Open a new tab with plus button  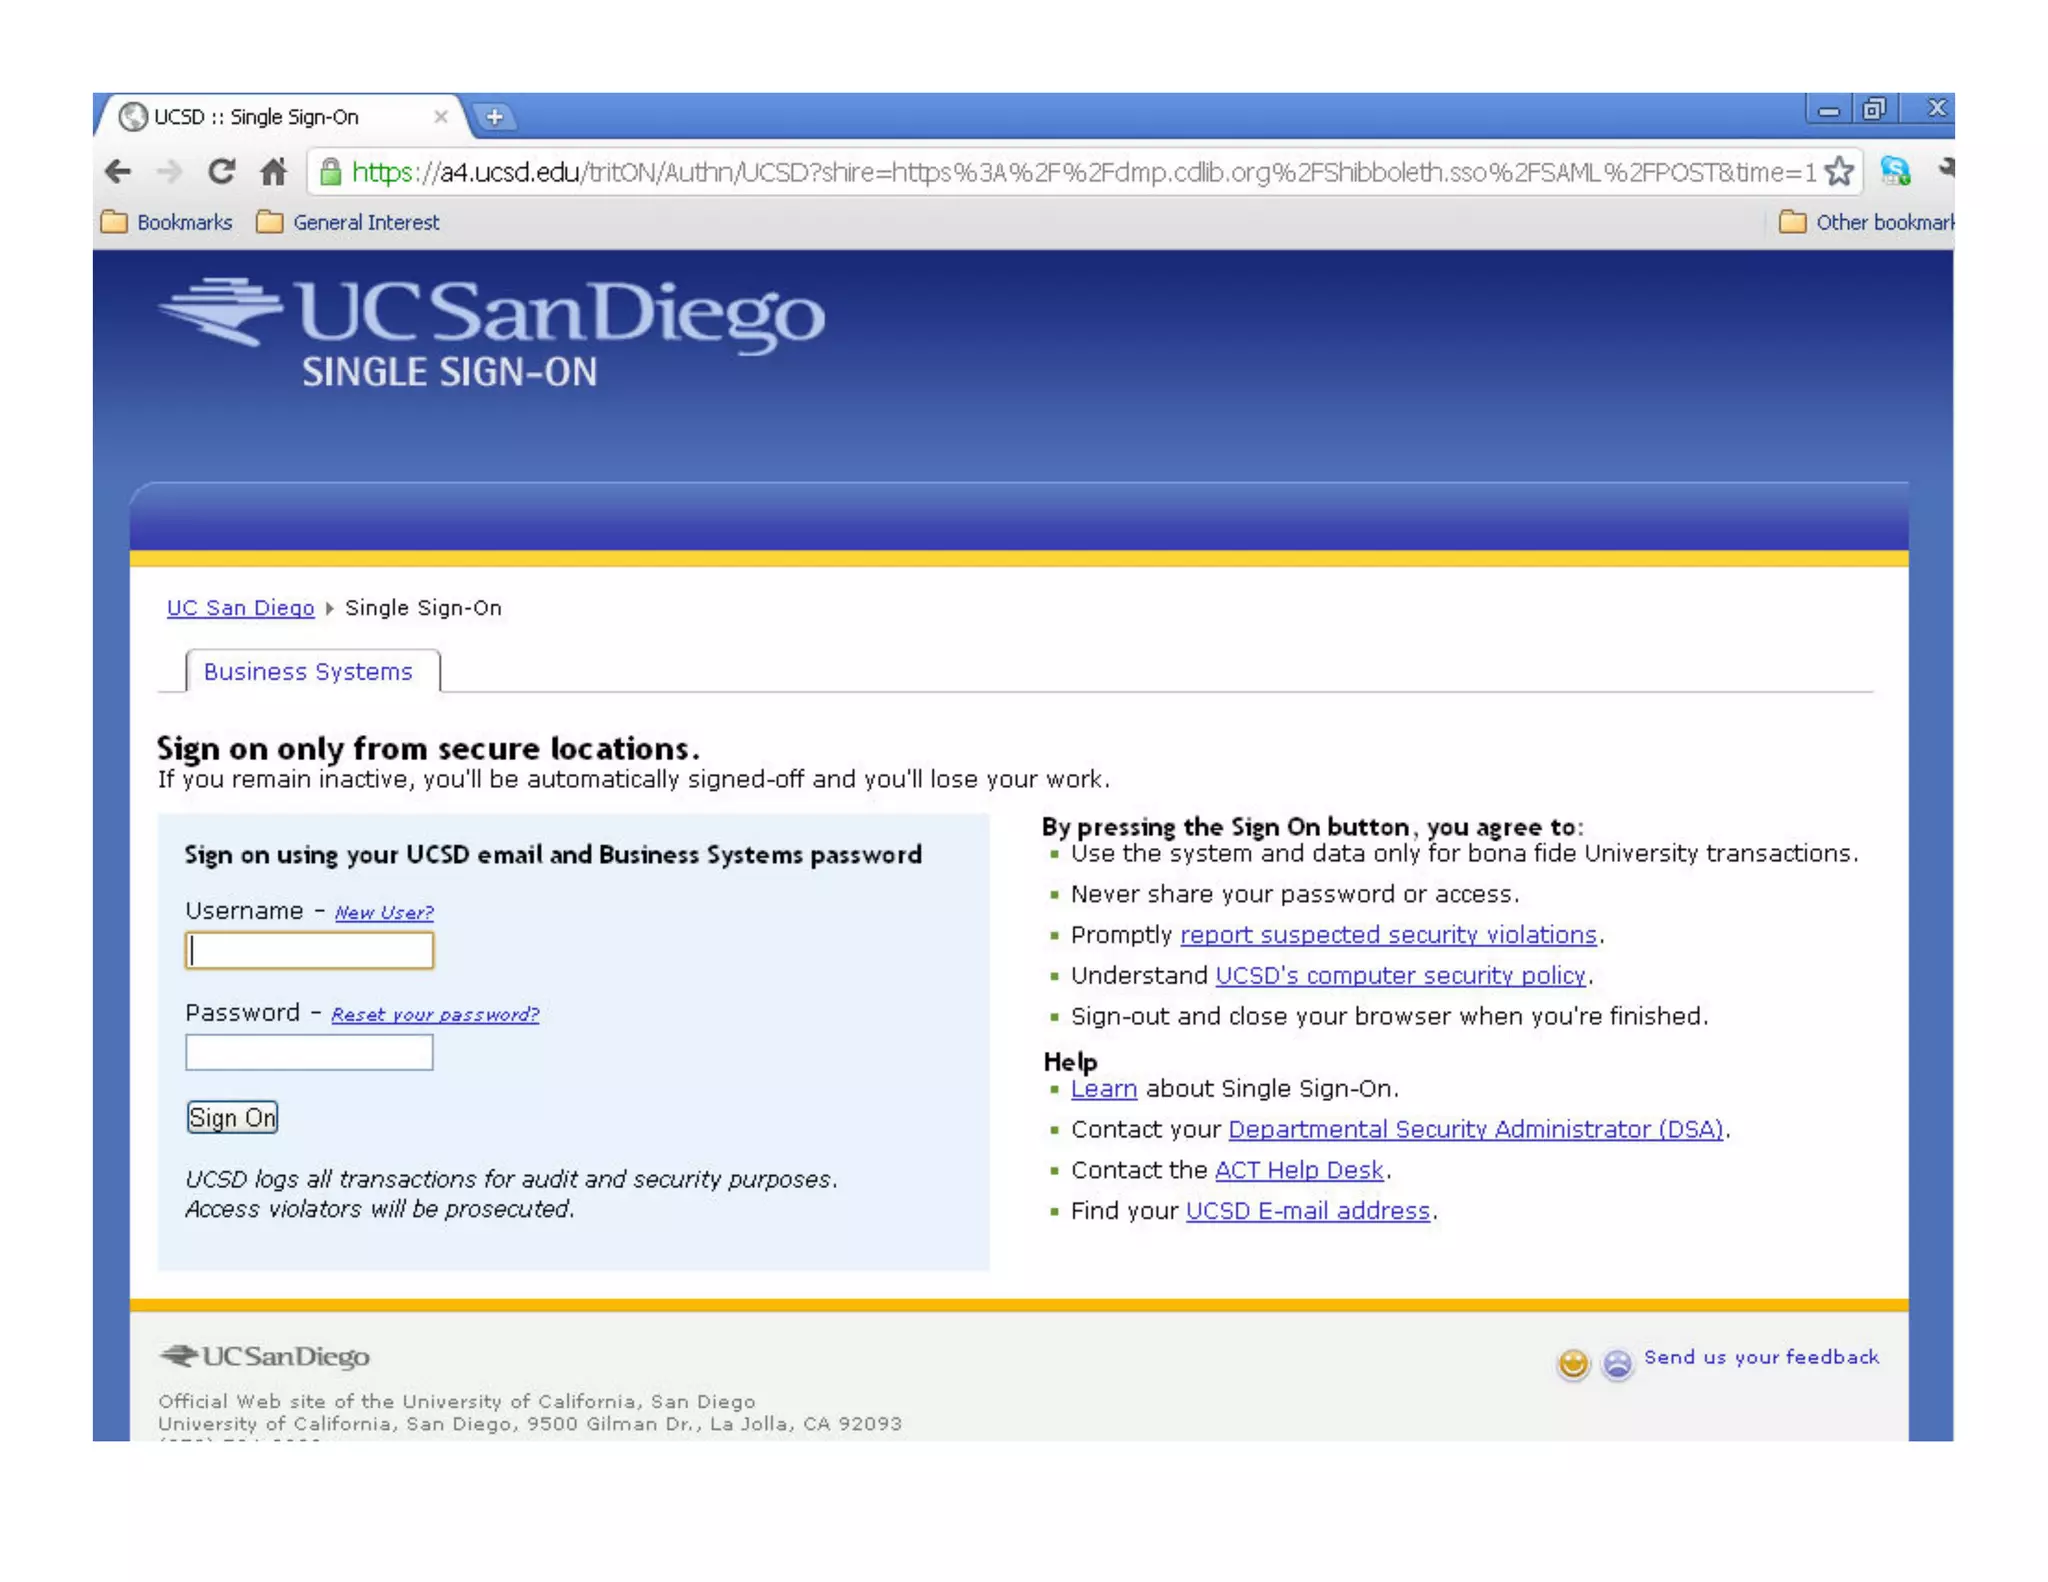pos(494,117)
